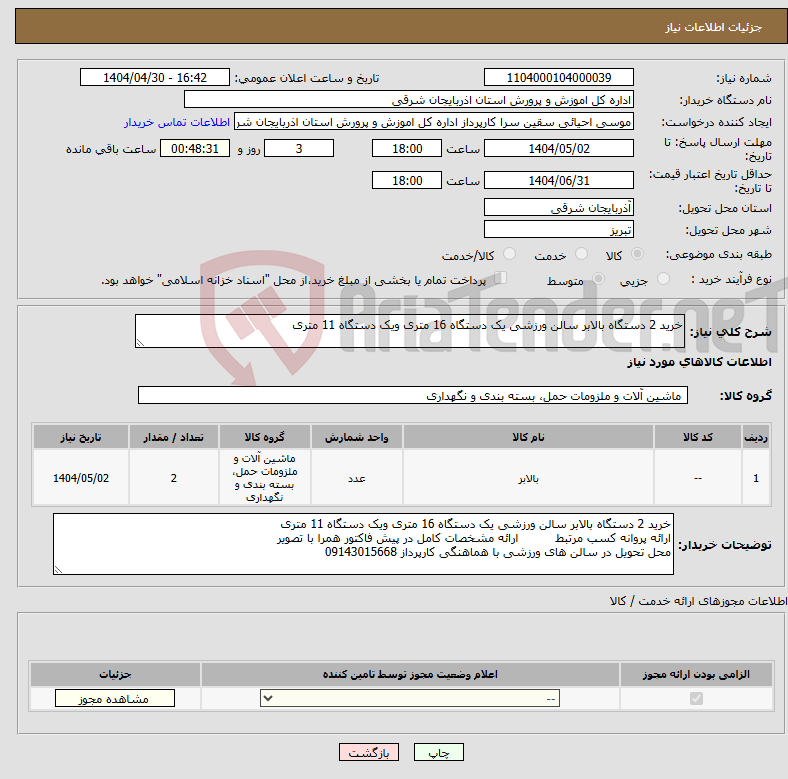
Task: Click the buyer organization name field
Action: [409, 100]
